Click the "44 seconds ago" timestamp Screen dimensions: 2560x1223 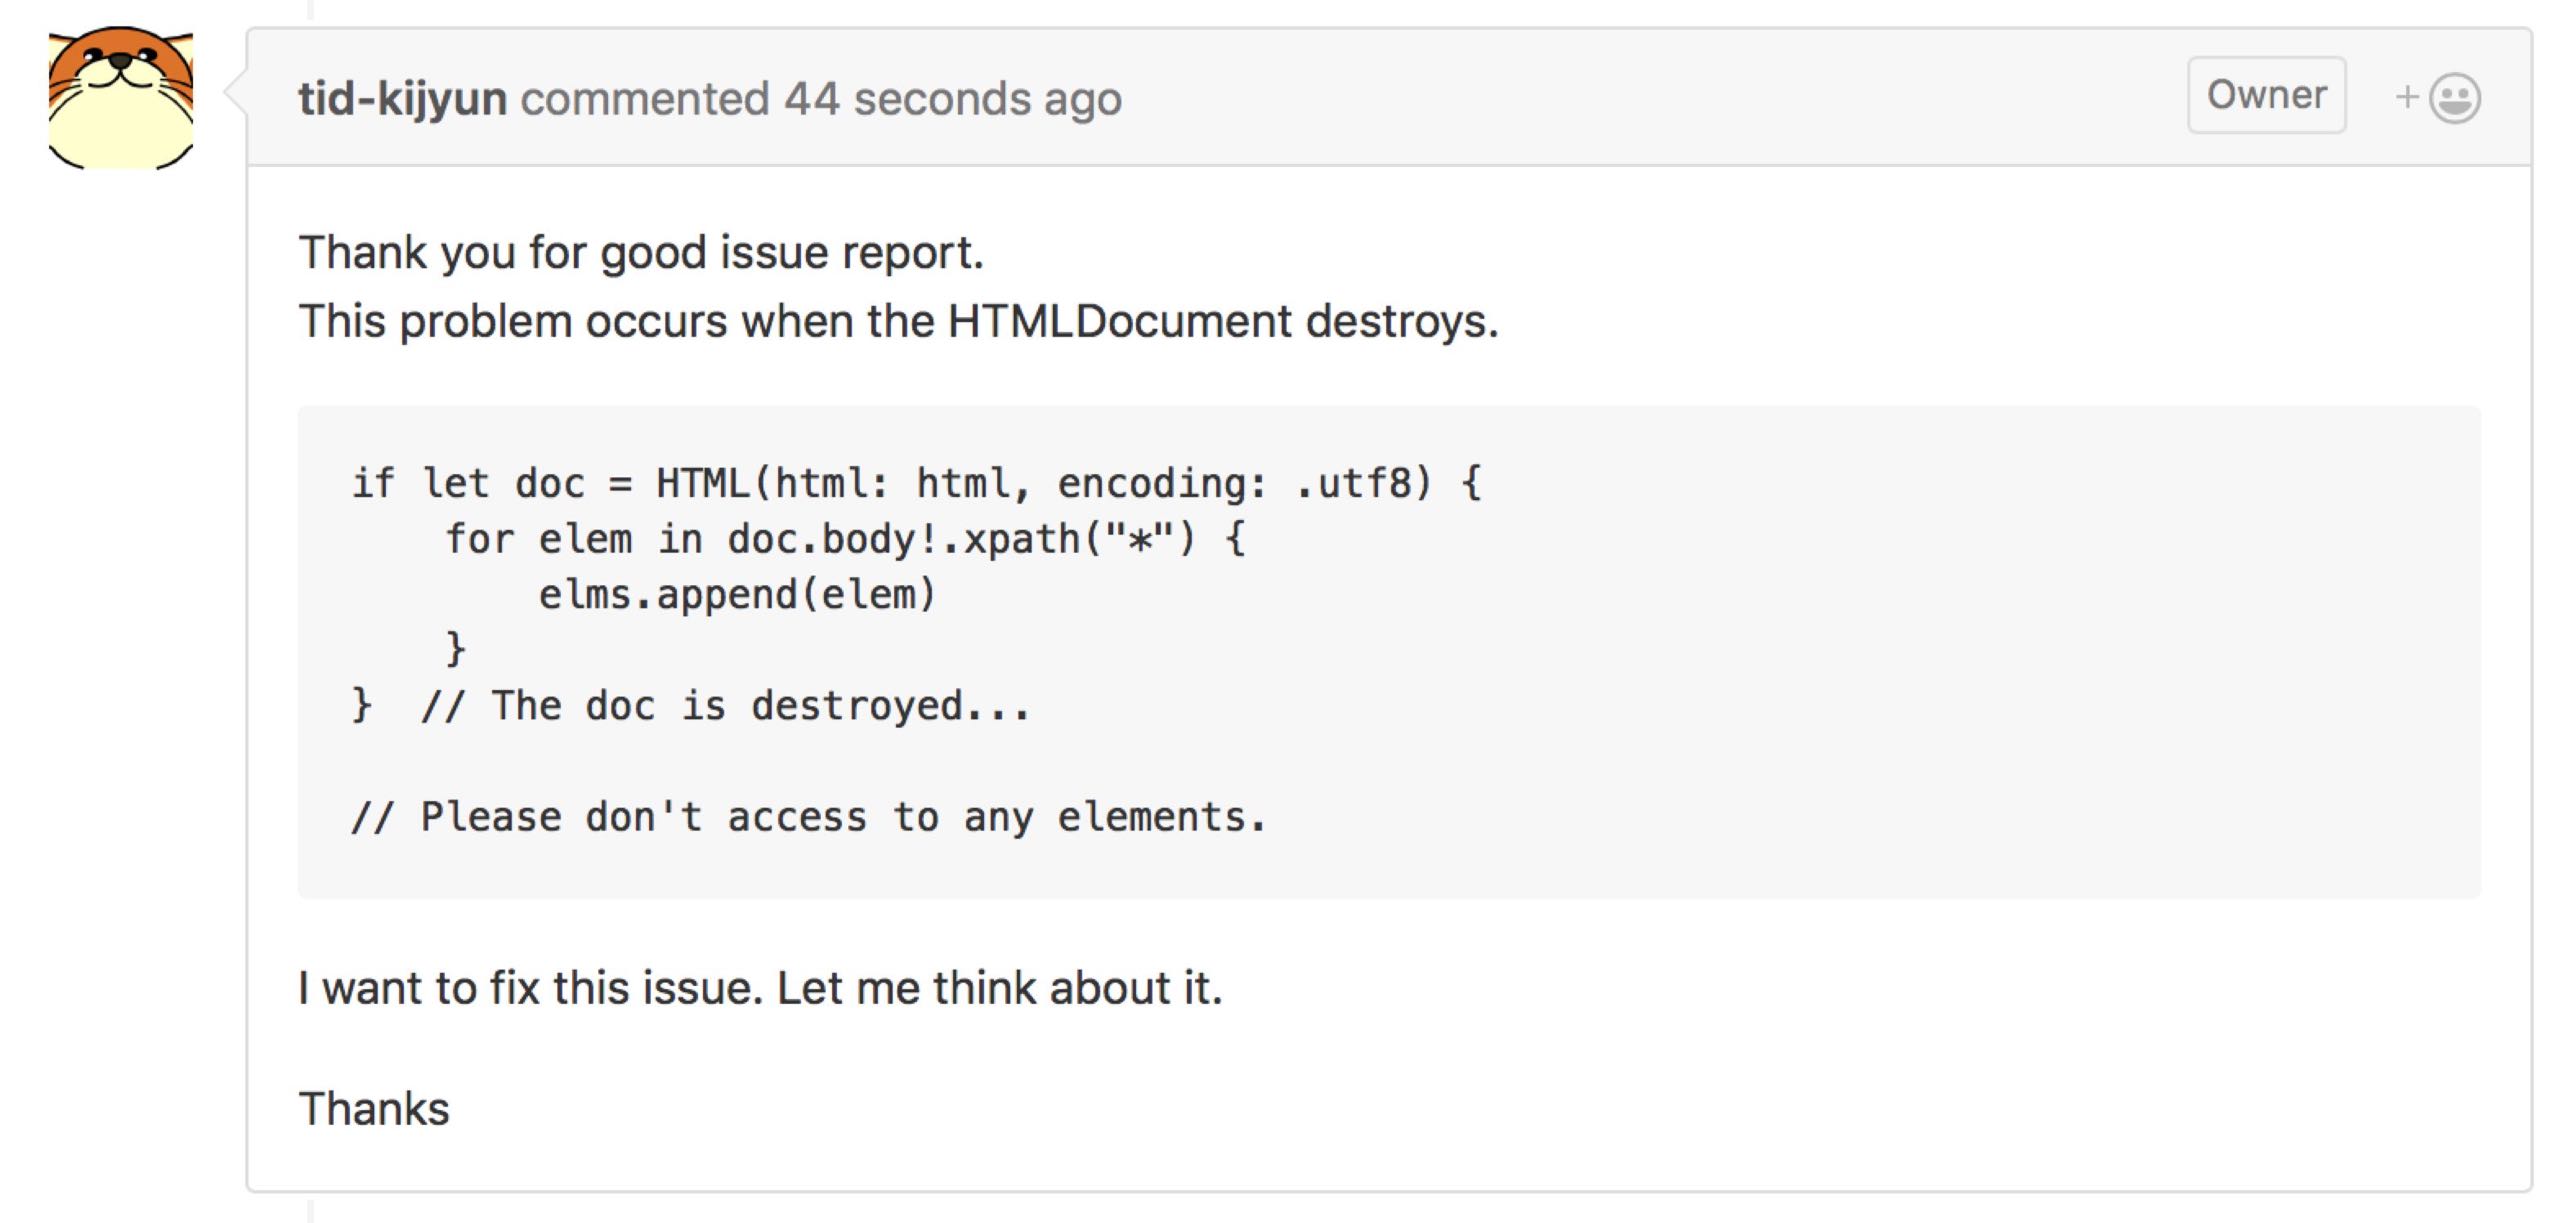coord(952,99)
